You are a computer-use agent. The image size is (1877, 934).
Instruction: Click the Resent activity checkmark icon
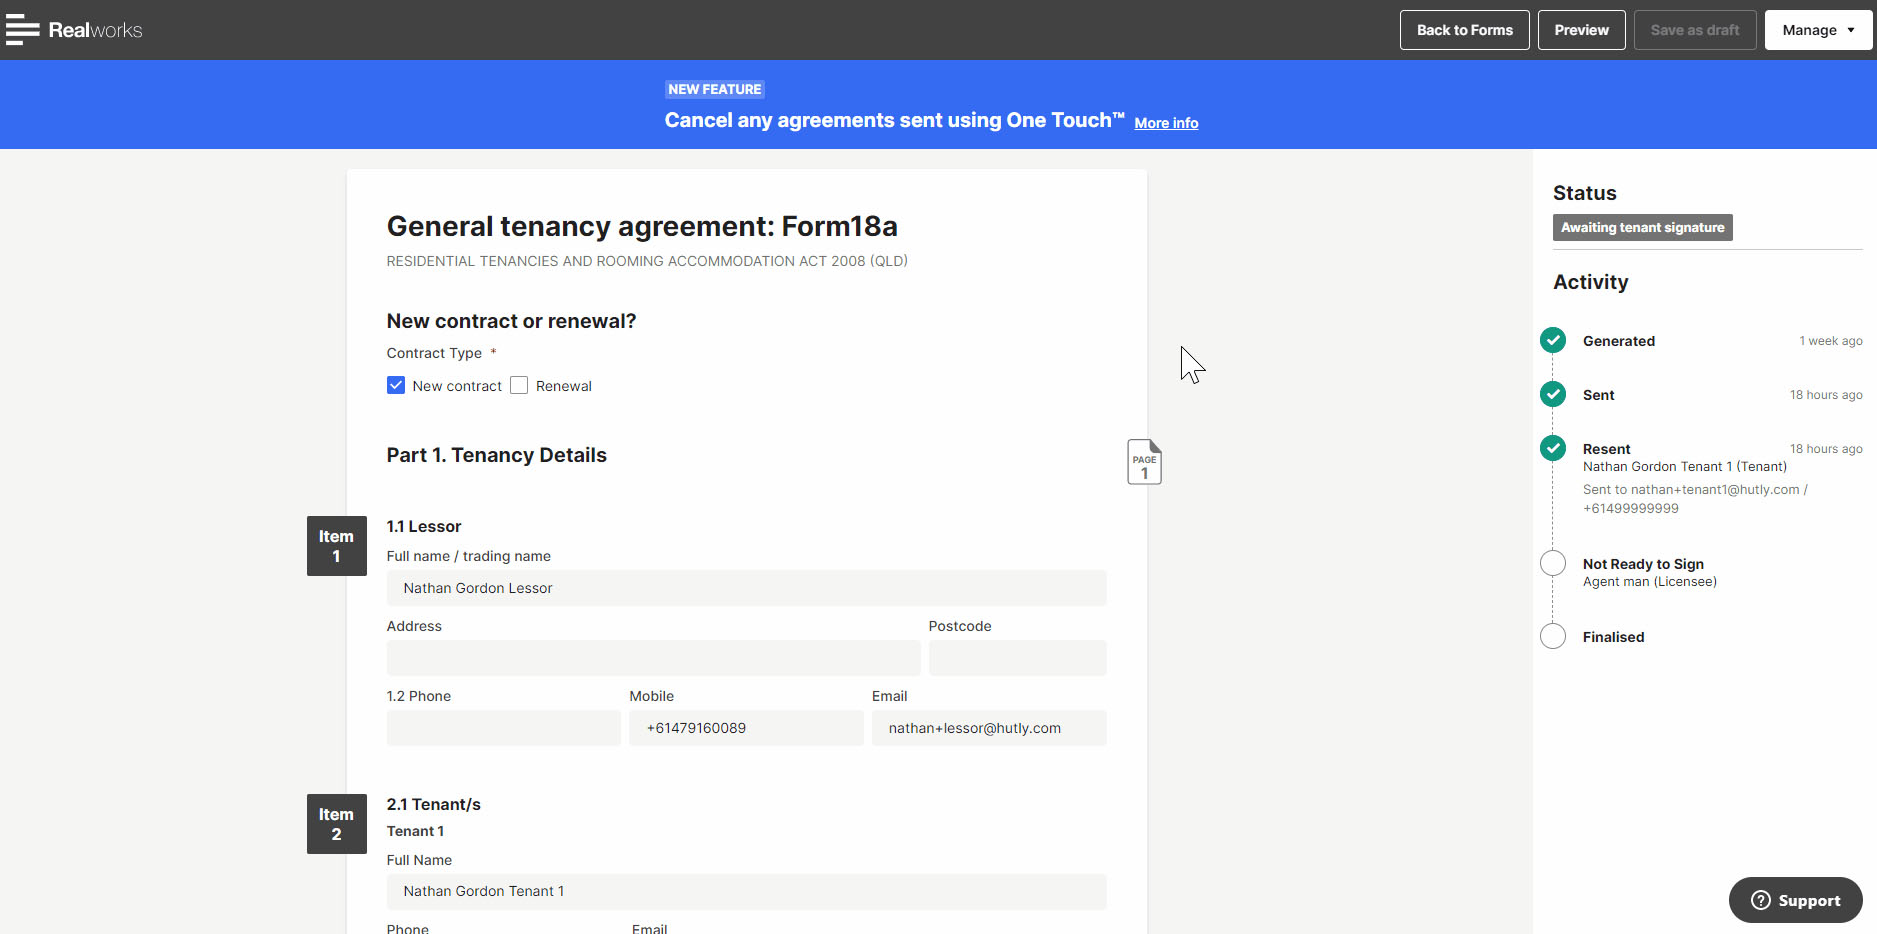click(x=1552, y=449)
